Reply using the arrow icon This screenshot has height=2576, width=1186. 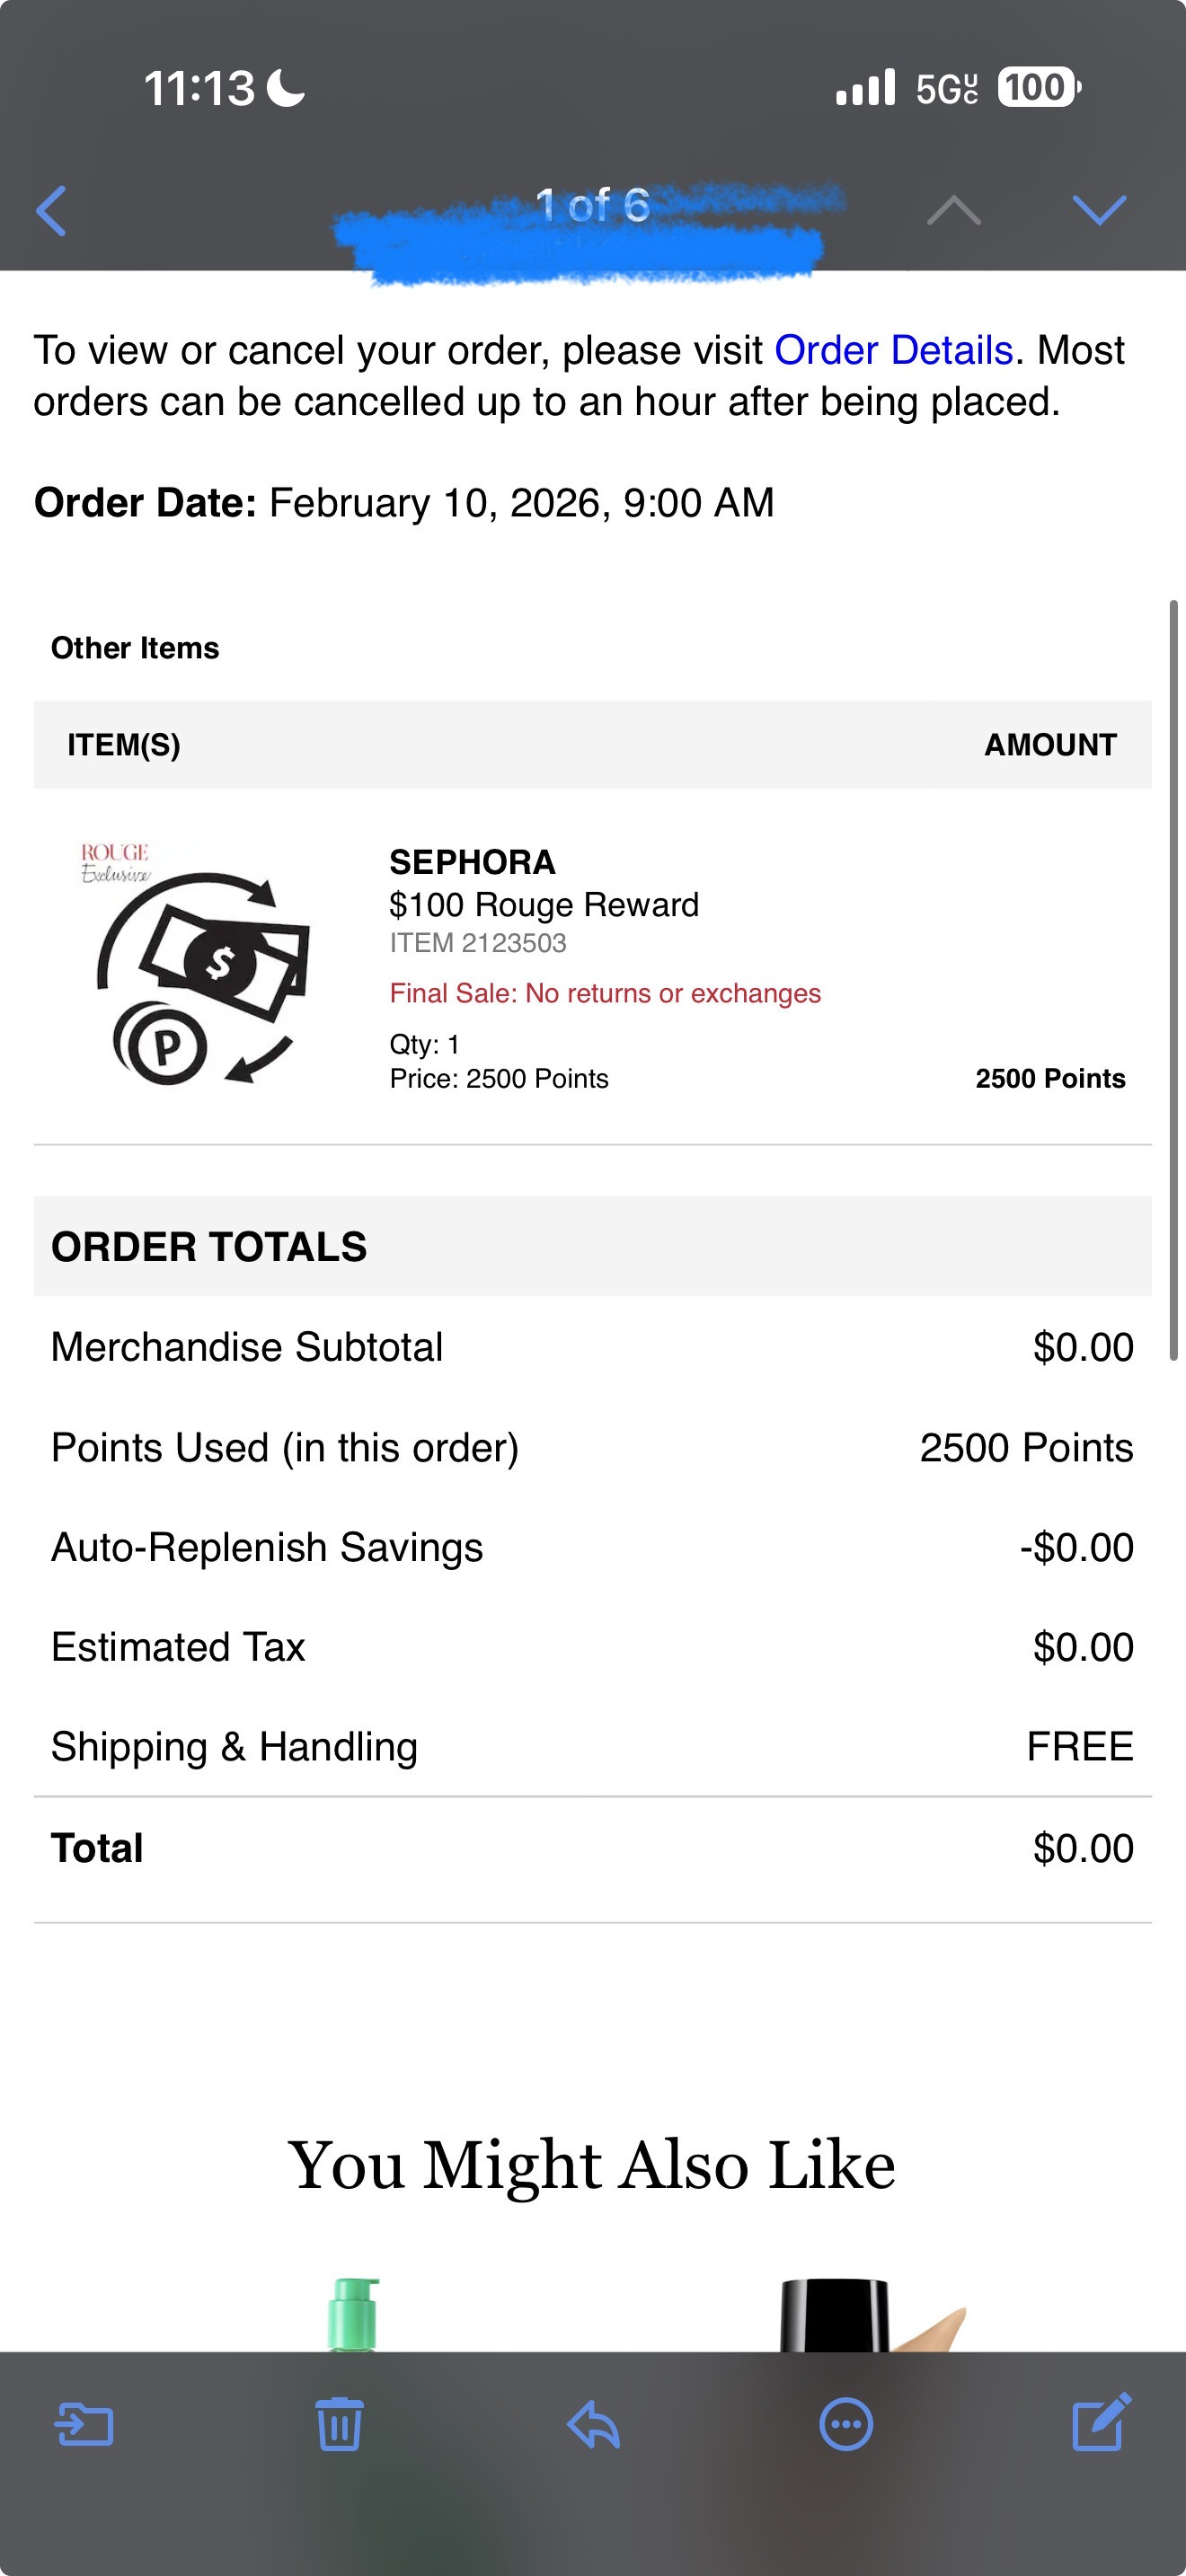coord(593,2424)
